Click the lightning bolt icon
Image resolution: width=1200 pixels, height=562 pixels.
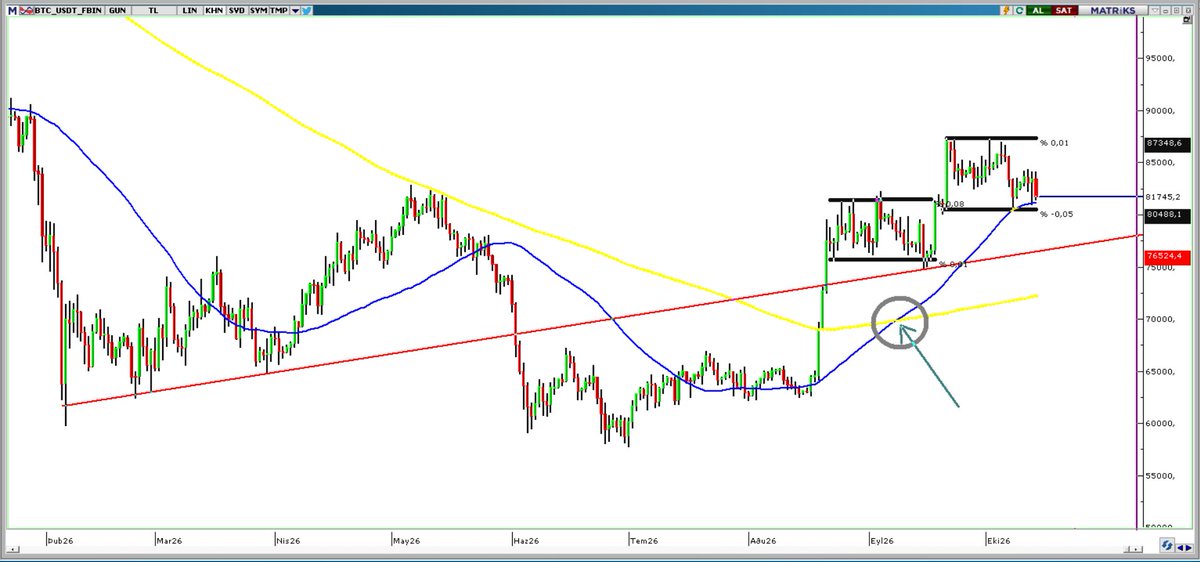1006,10
